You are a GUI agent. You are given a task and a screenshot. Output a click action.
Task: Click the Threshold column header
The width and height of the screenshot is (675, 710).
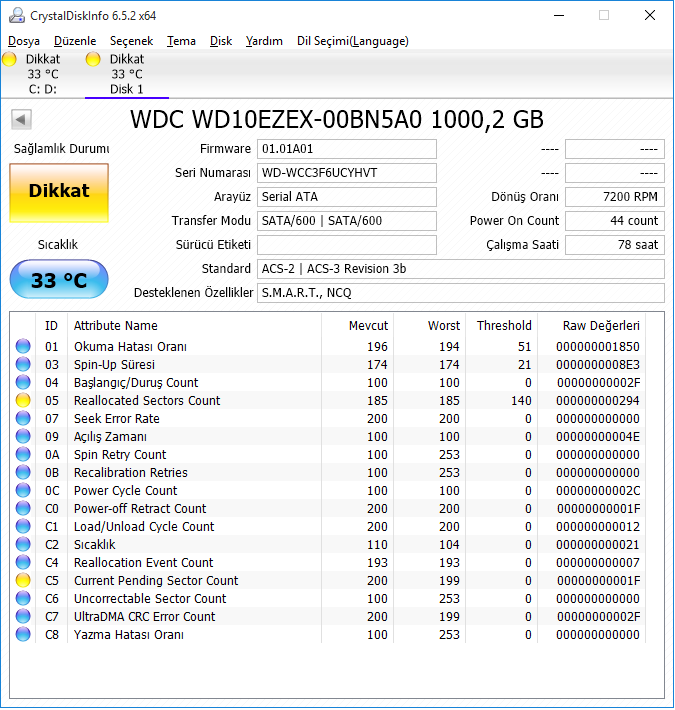(504, 326)
